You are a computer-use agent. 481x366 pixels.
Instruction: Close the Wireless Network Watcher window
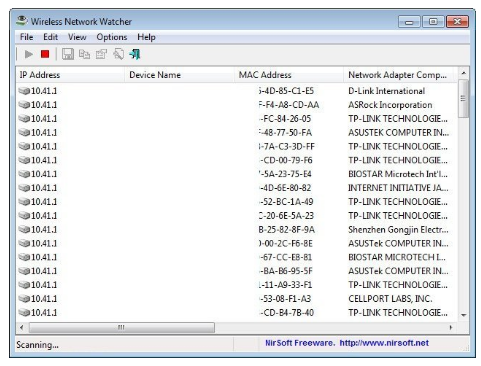[x=457, y=22]
